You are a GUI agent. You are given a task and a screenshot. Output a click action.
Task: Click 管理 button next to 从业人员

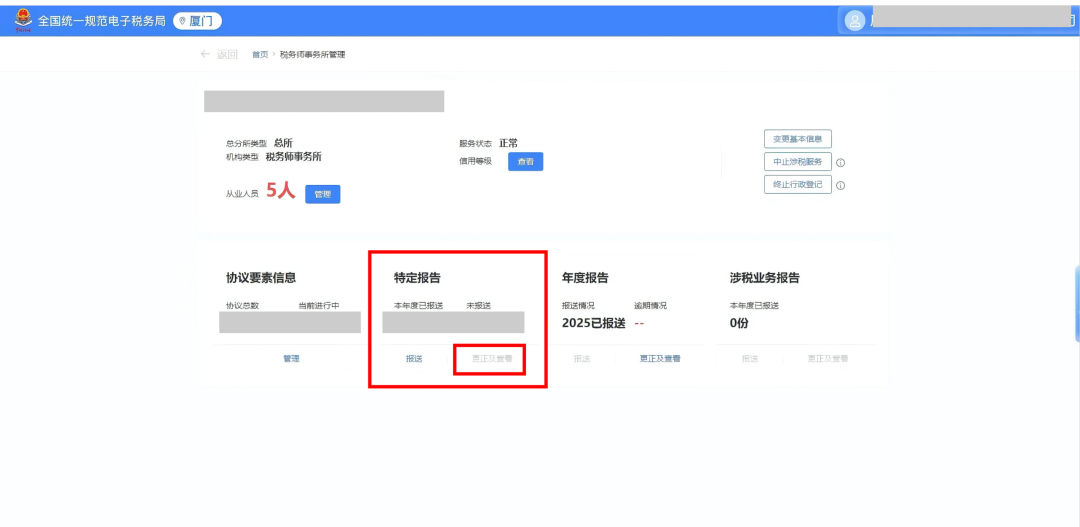click(x=322, y=194)
